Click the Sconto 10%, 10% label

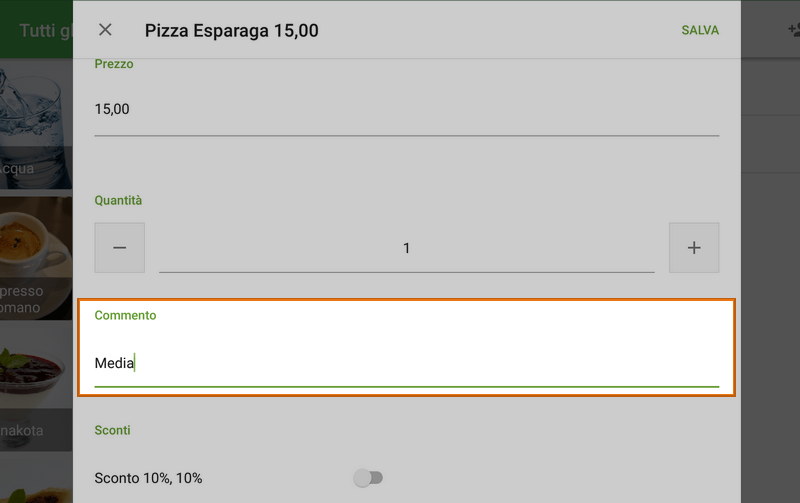point(148,478)
